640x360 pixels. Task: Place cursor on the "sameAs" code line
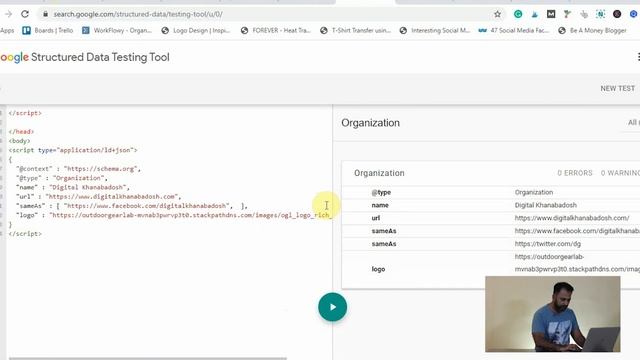click(x=131, y=206)
